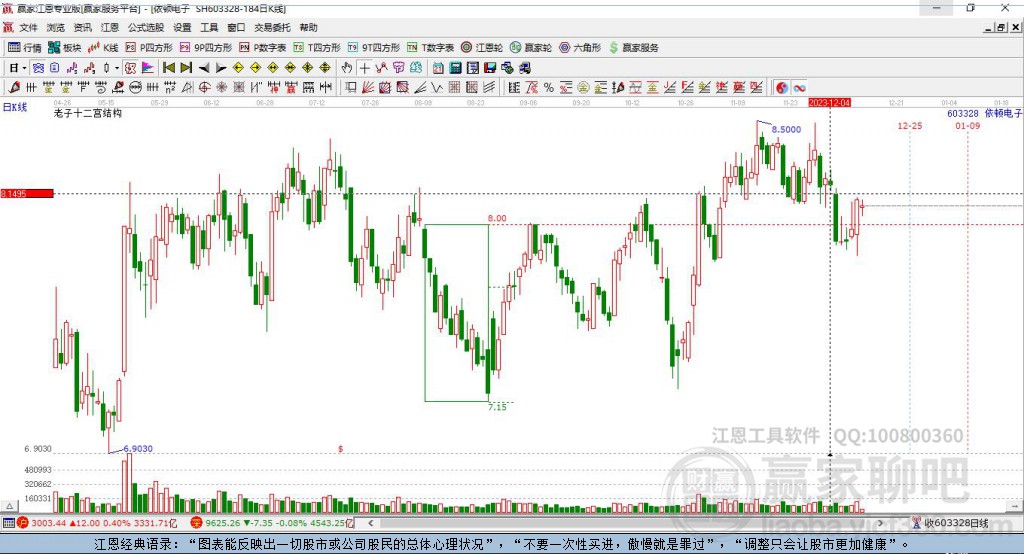Click the 7.15 rectangle low label
Image resolution: width=1024 pixels, height=554 pixels.
pos(497,407)
